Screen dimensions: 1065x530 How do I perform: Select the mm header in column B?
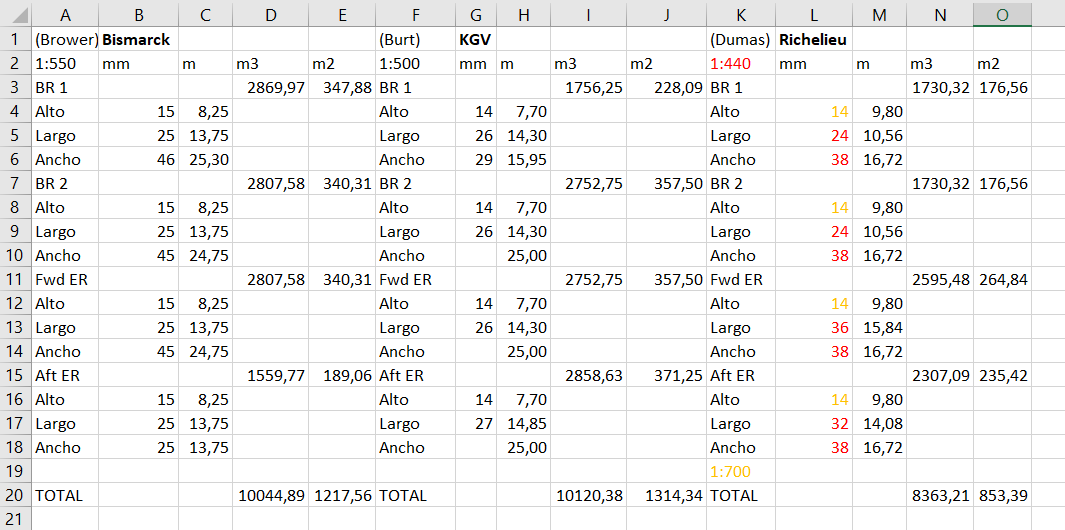(x=139, y=64)
